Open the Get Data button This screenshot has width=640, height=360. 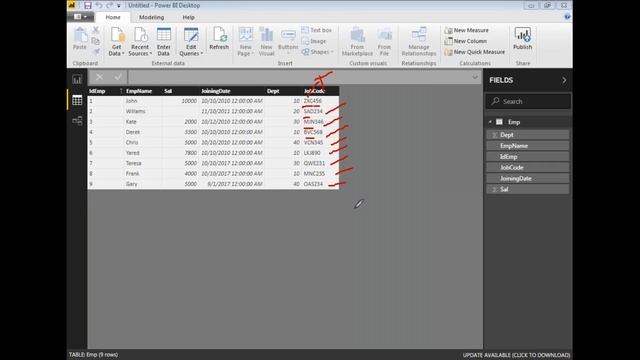point(116,41)
